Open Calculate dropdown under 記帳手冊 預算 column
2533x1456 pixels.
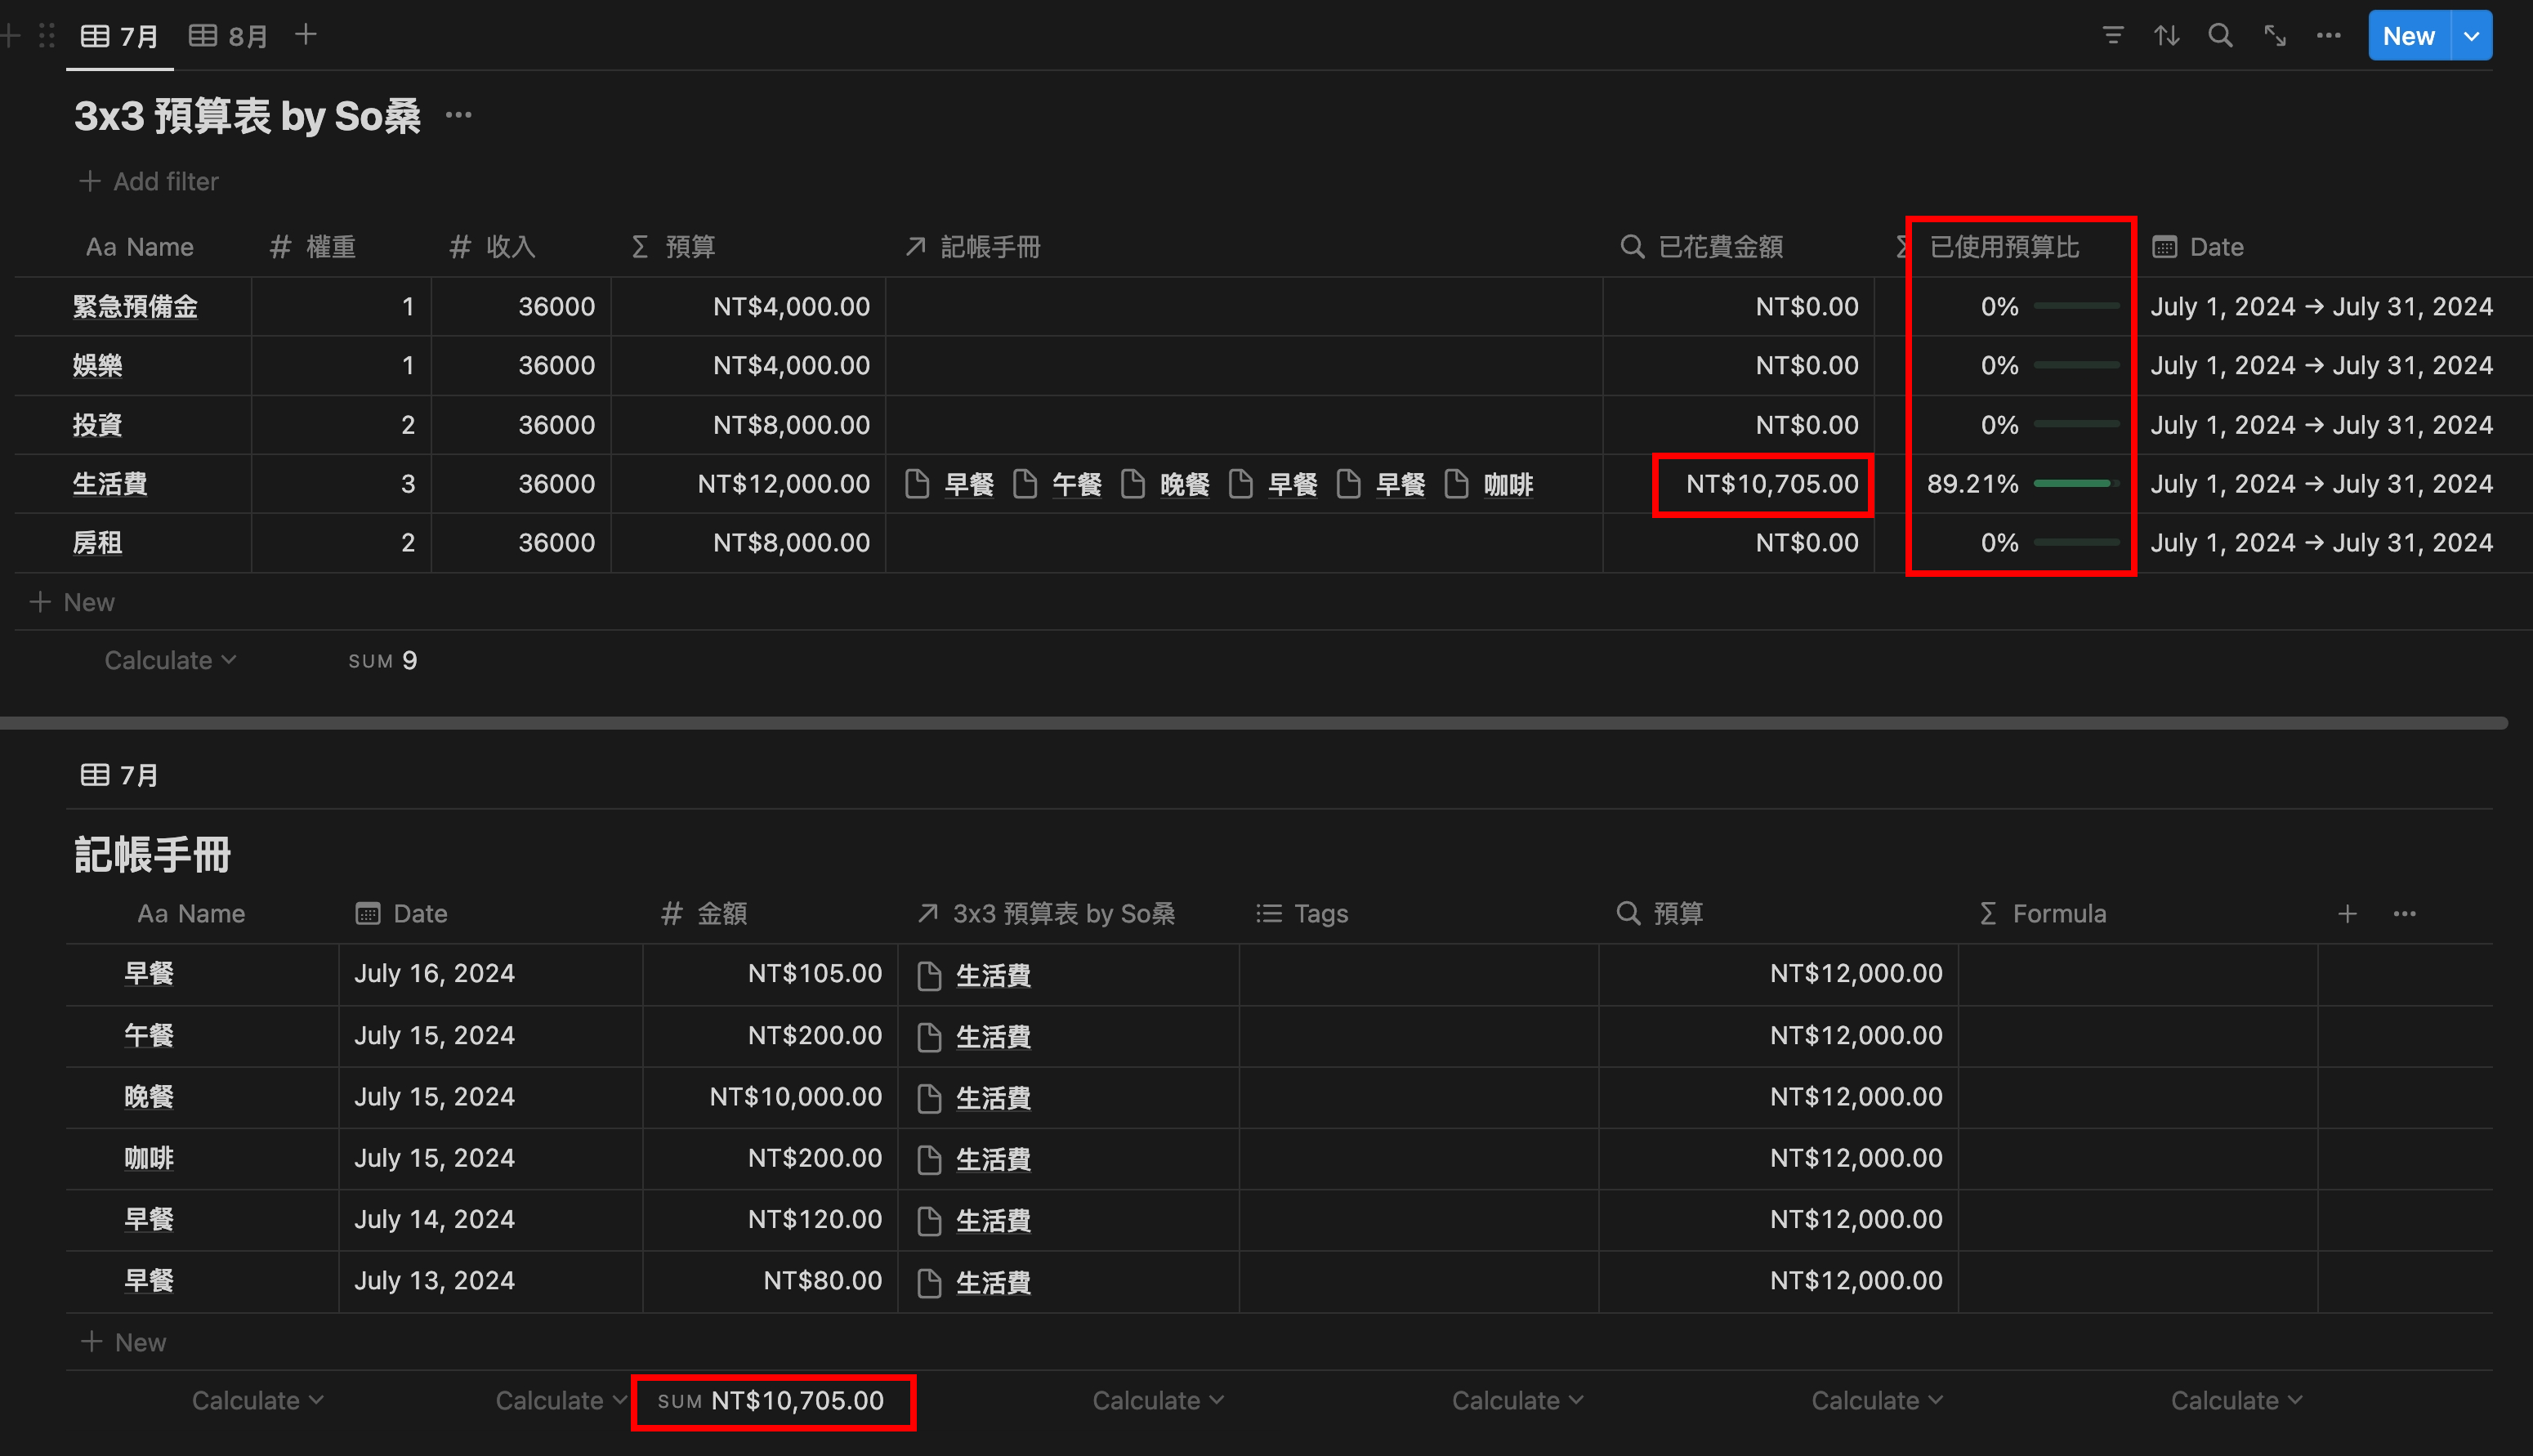point(1877,1400)
